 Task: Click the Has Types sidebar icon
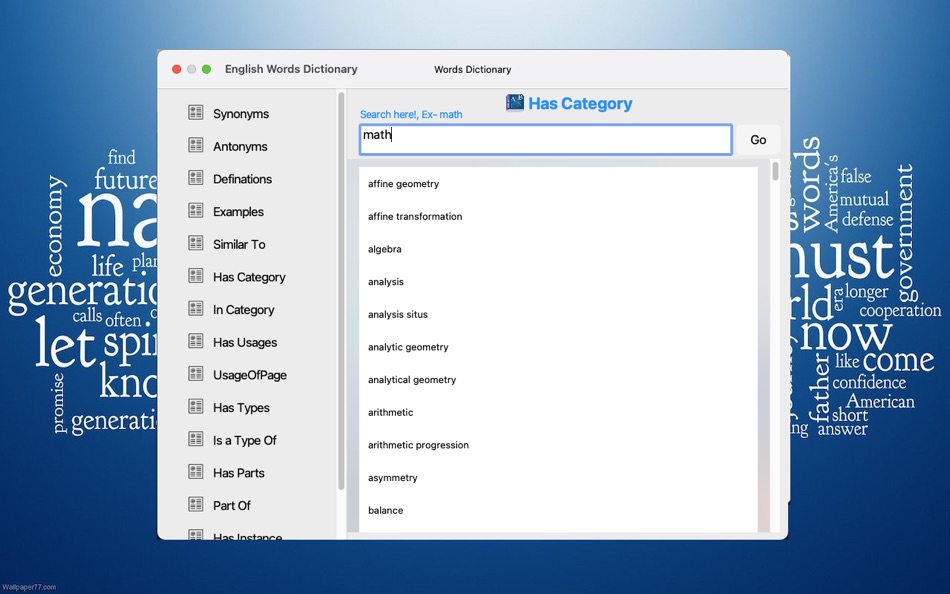(195, 406)
